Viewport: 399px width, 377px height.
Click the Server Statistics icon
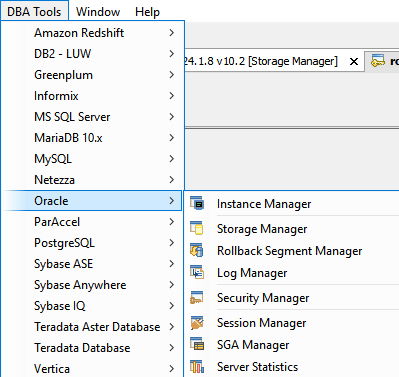(197, 366)
